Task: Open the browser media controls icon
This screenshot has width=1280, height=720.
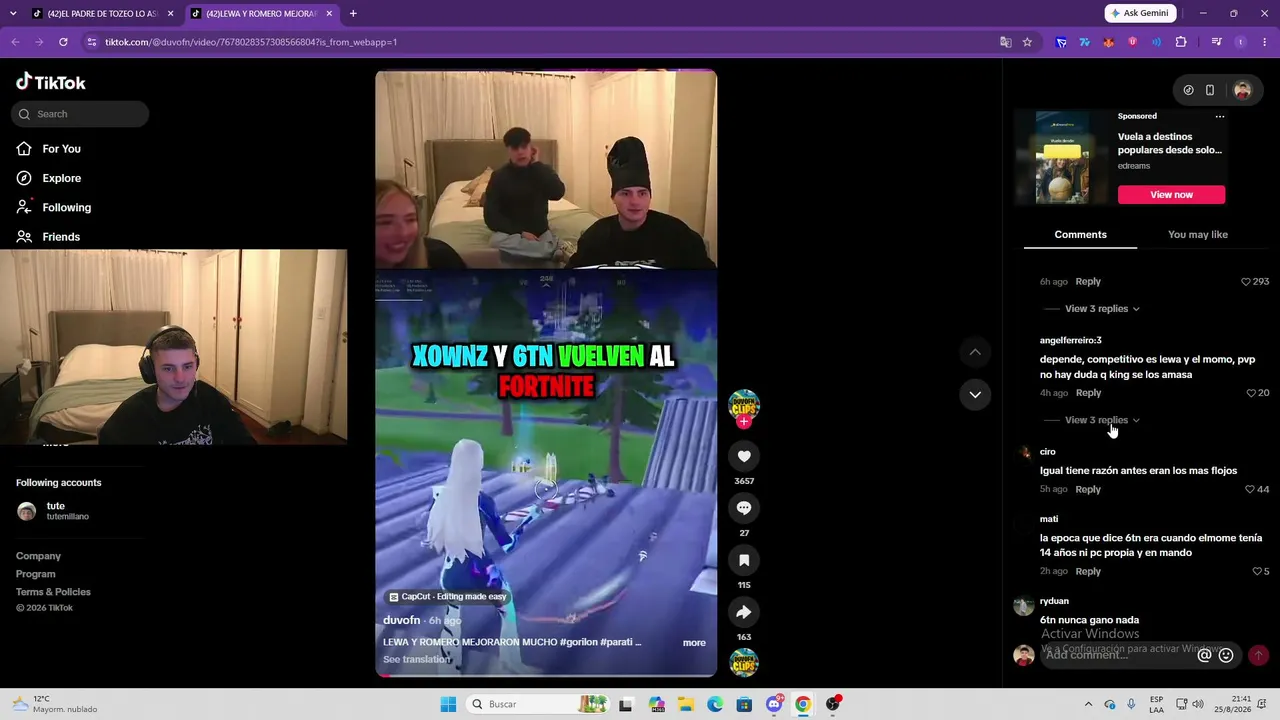Action: coord(1217,42)
